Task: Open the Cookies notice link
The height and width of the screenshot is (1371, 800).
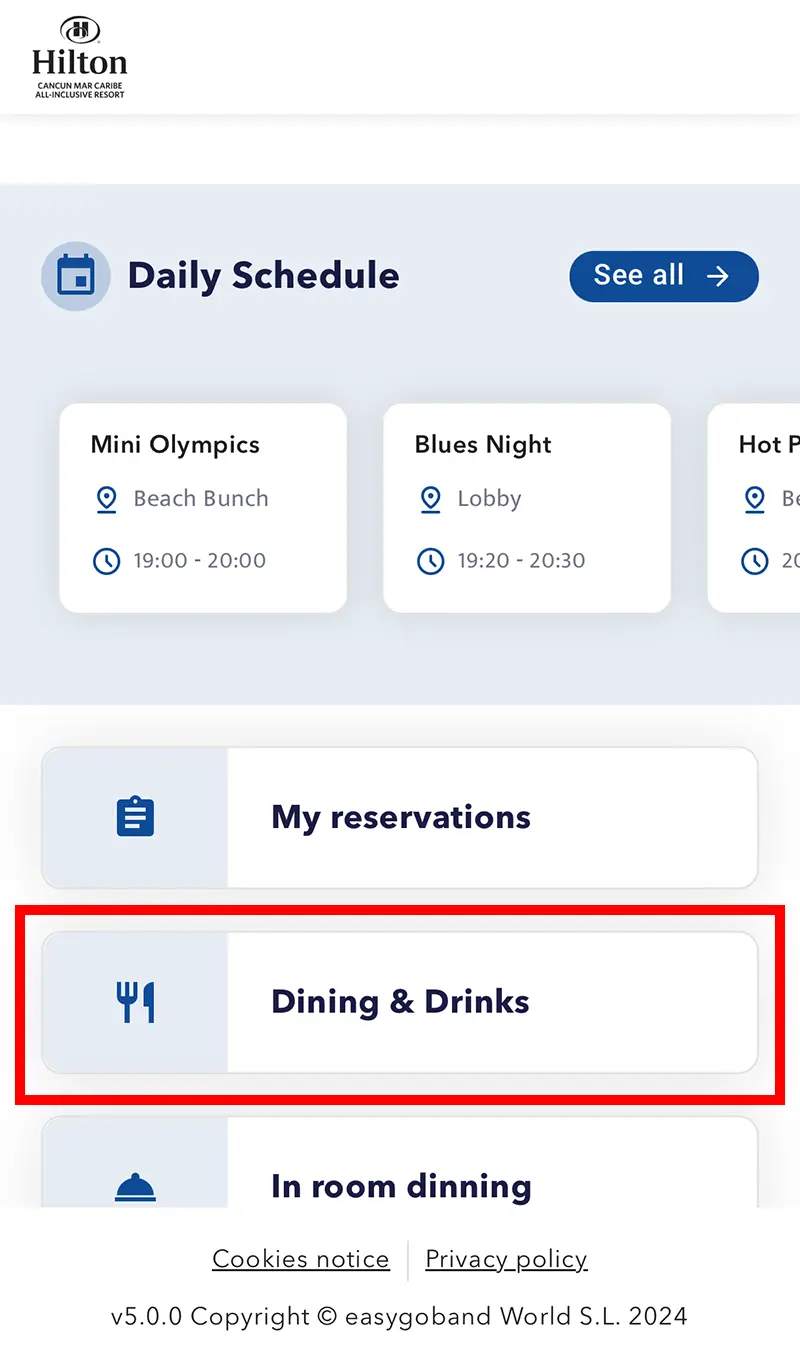Action: (301, 1259)
